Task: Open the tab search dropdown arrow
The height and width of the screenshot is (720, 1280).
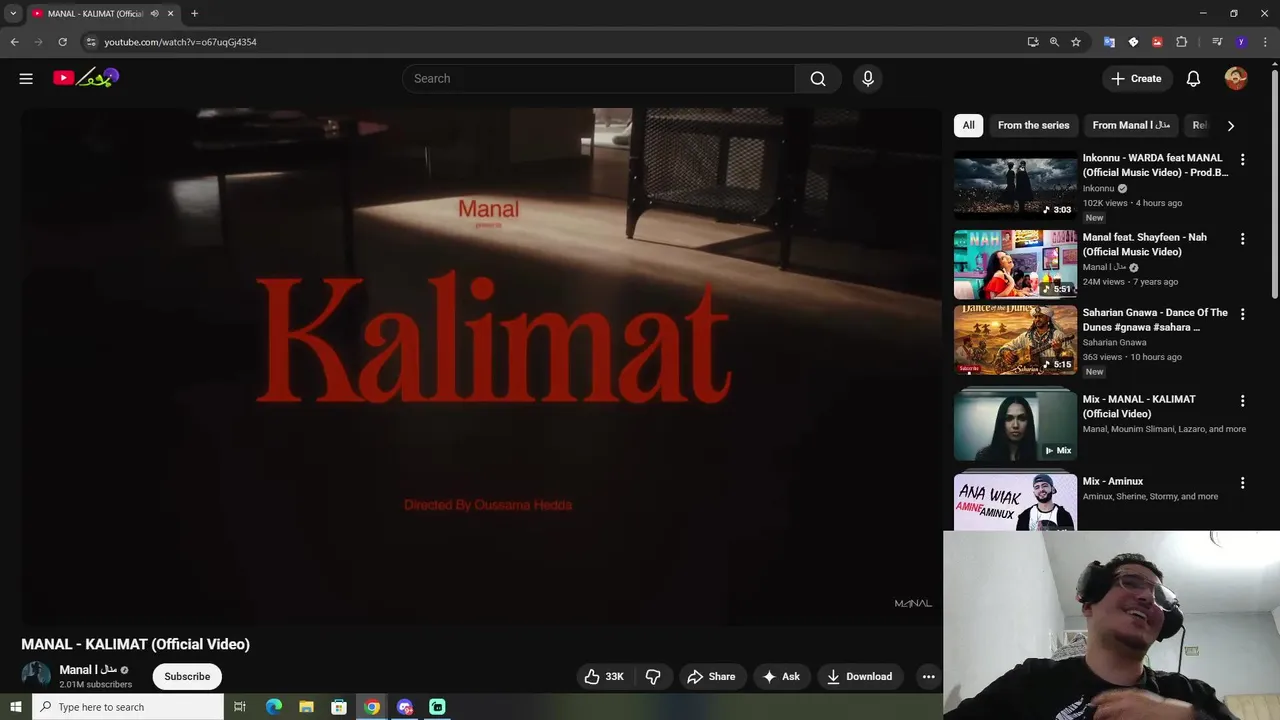Action: 13,14
